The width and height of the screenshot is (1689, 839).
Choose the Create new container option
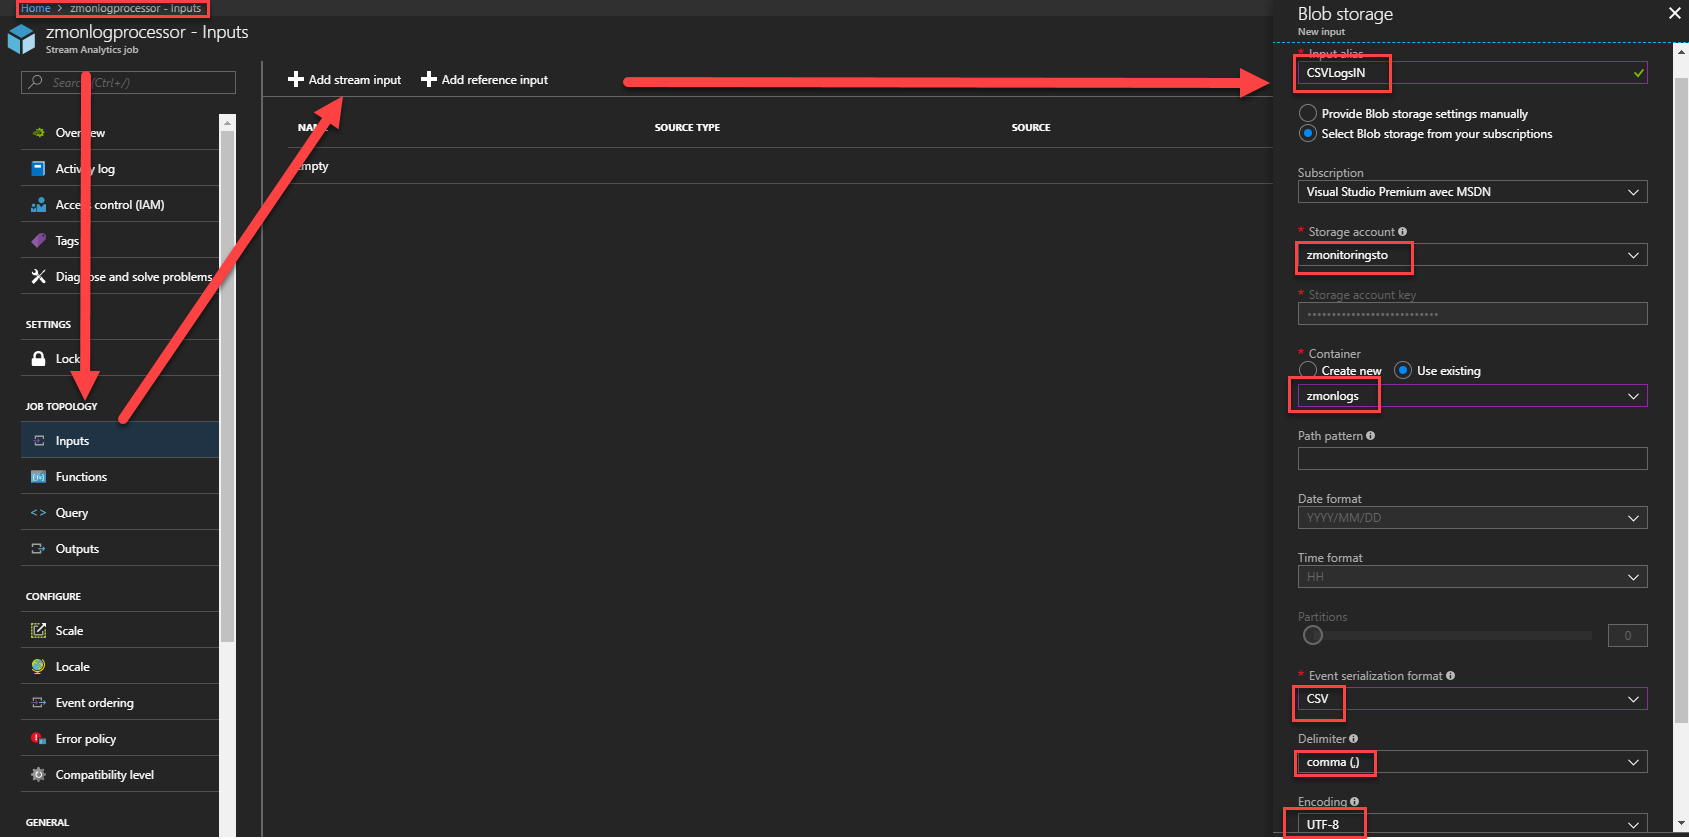(1307, 370)
